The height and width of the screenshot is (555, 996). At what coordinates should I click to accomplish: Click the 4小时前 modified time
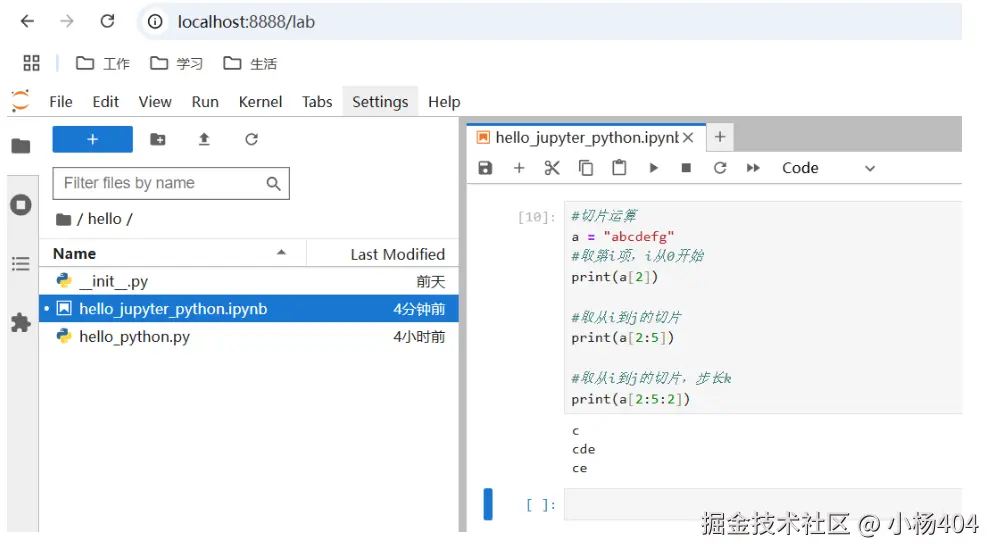point(419,337)
